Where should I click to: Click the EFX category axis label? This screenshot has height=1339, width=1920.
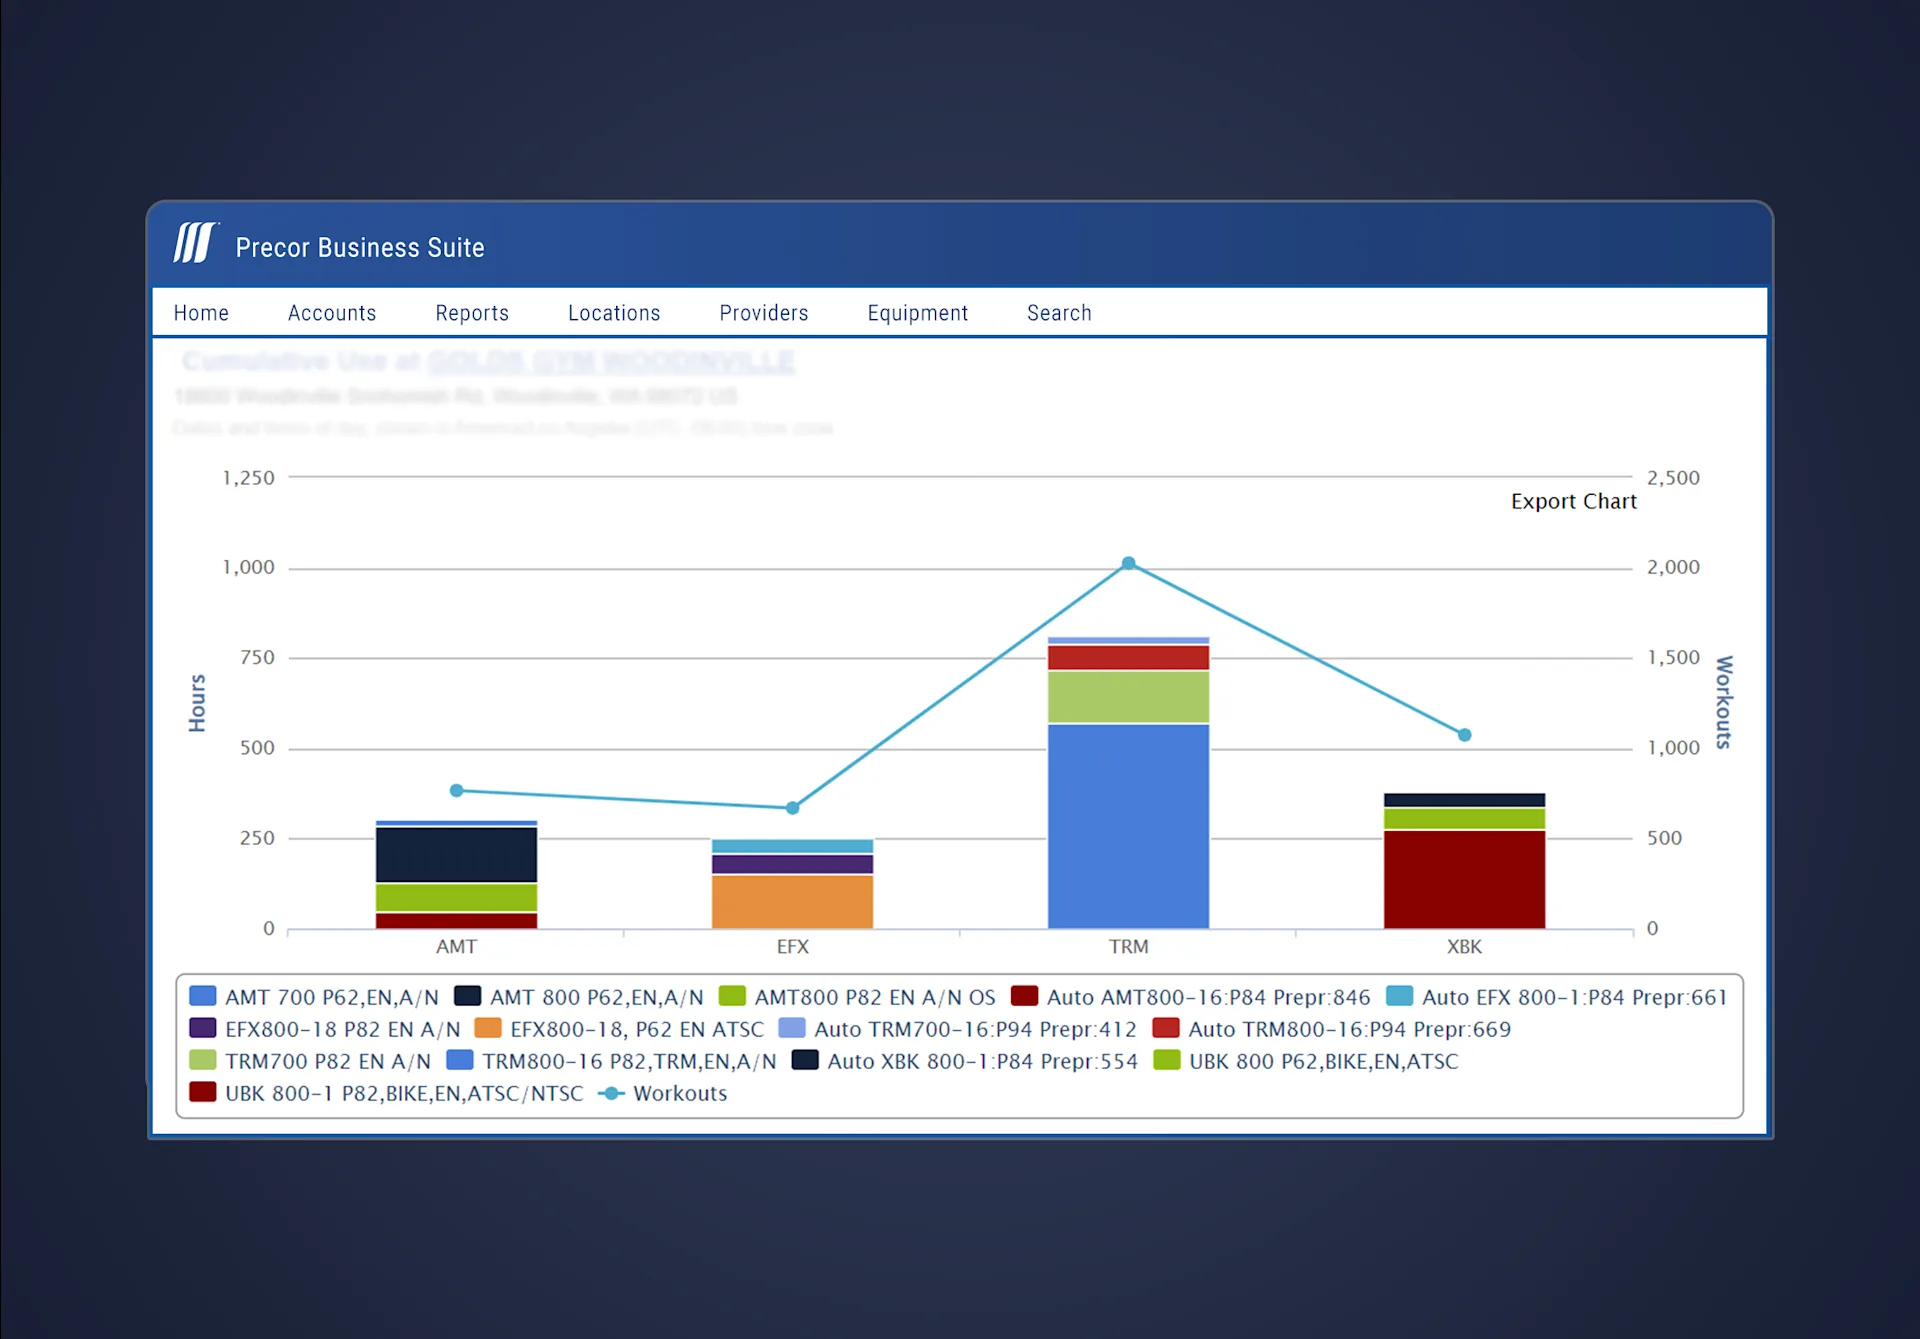point(792,946)
